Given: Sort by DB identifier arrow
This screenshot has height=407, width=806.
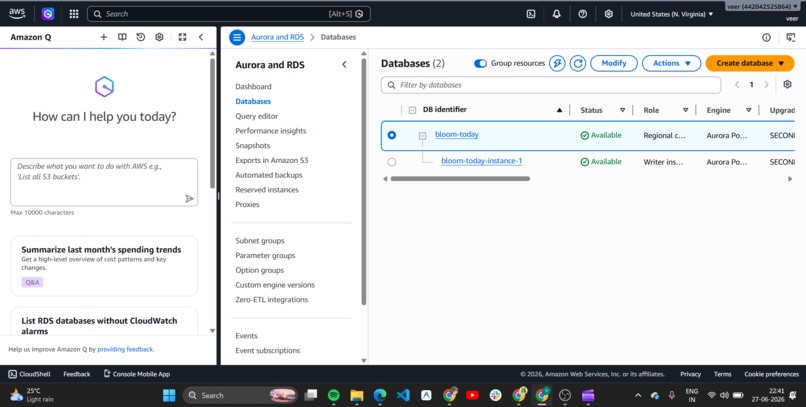Looking at the screenshot, I should pyautogui.click(x=559, y=110).
